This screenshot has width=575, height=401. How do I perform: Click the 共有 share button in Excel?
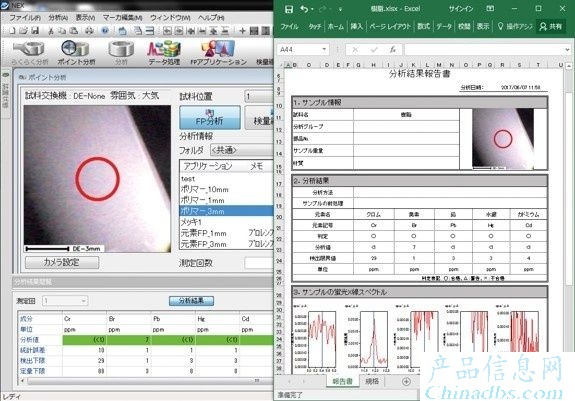(x=551, y=26)
